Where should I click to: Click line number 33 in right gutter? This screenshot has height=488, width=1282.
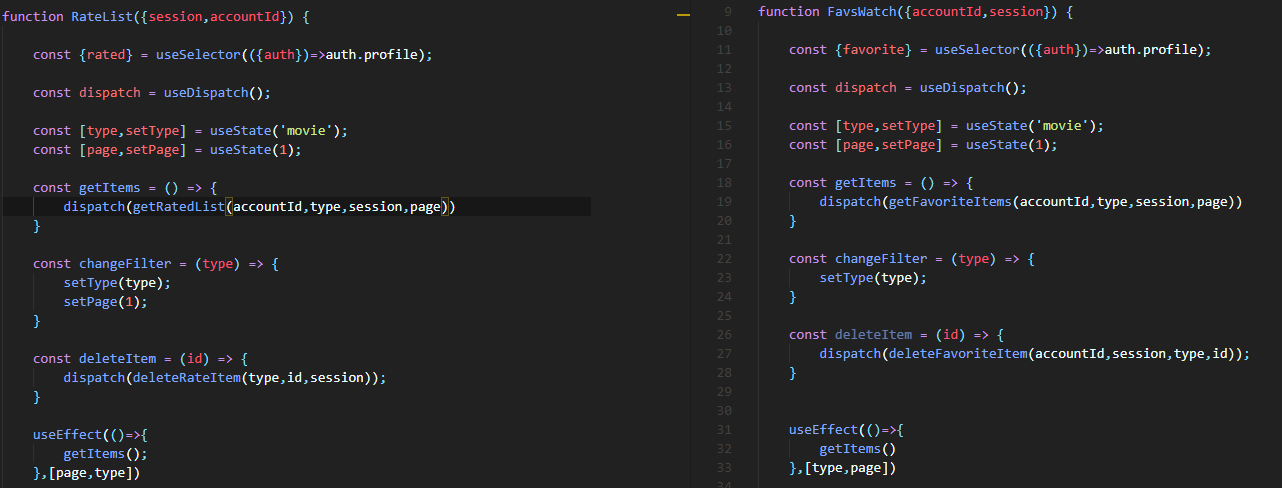[725, 467]
